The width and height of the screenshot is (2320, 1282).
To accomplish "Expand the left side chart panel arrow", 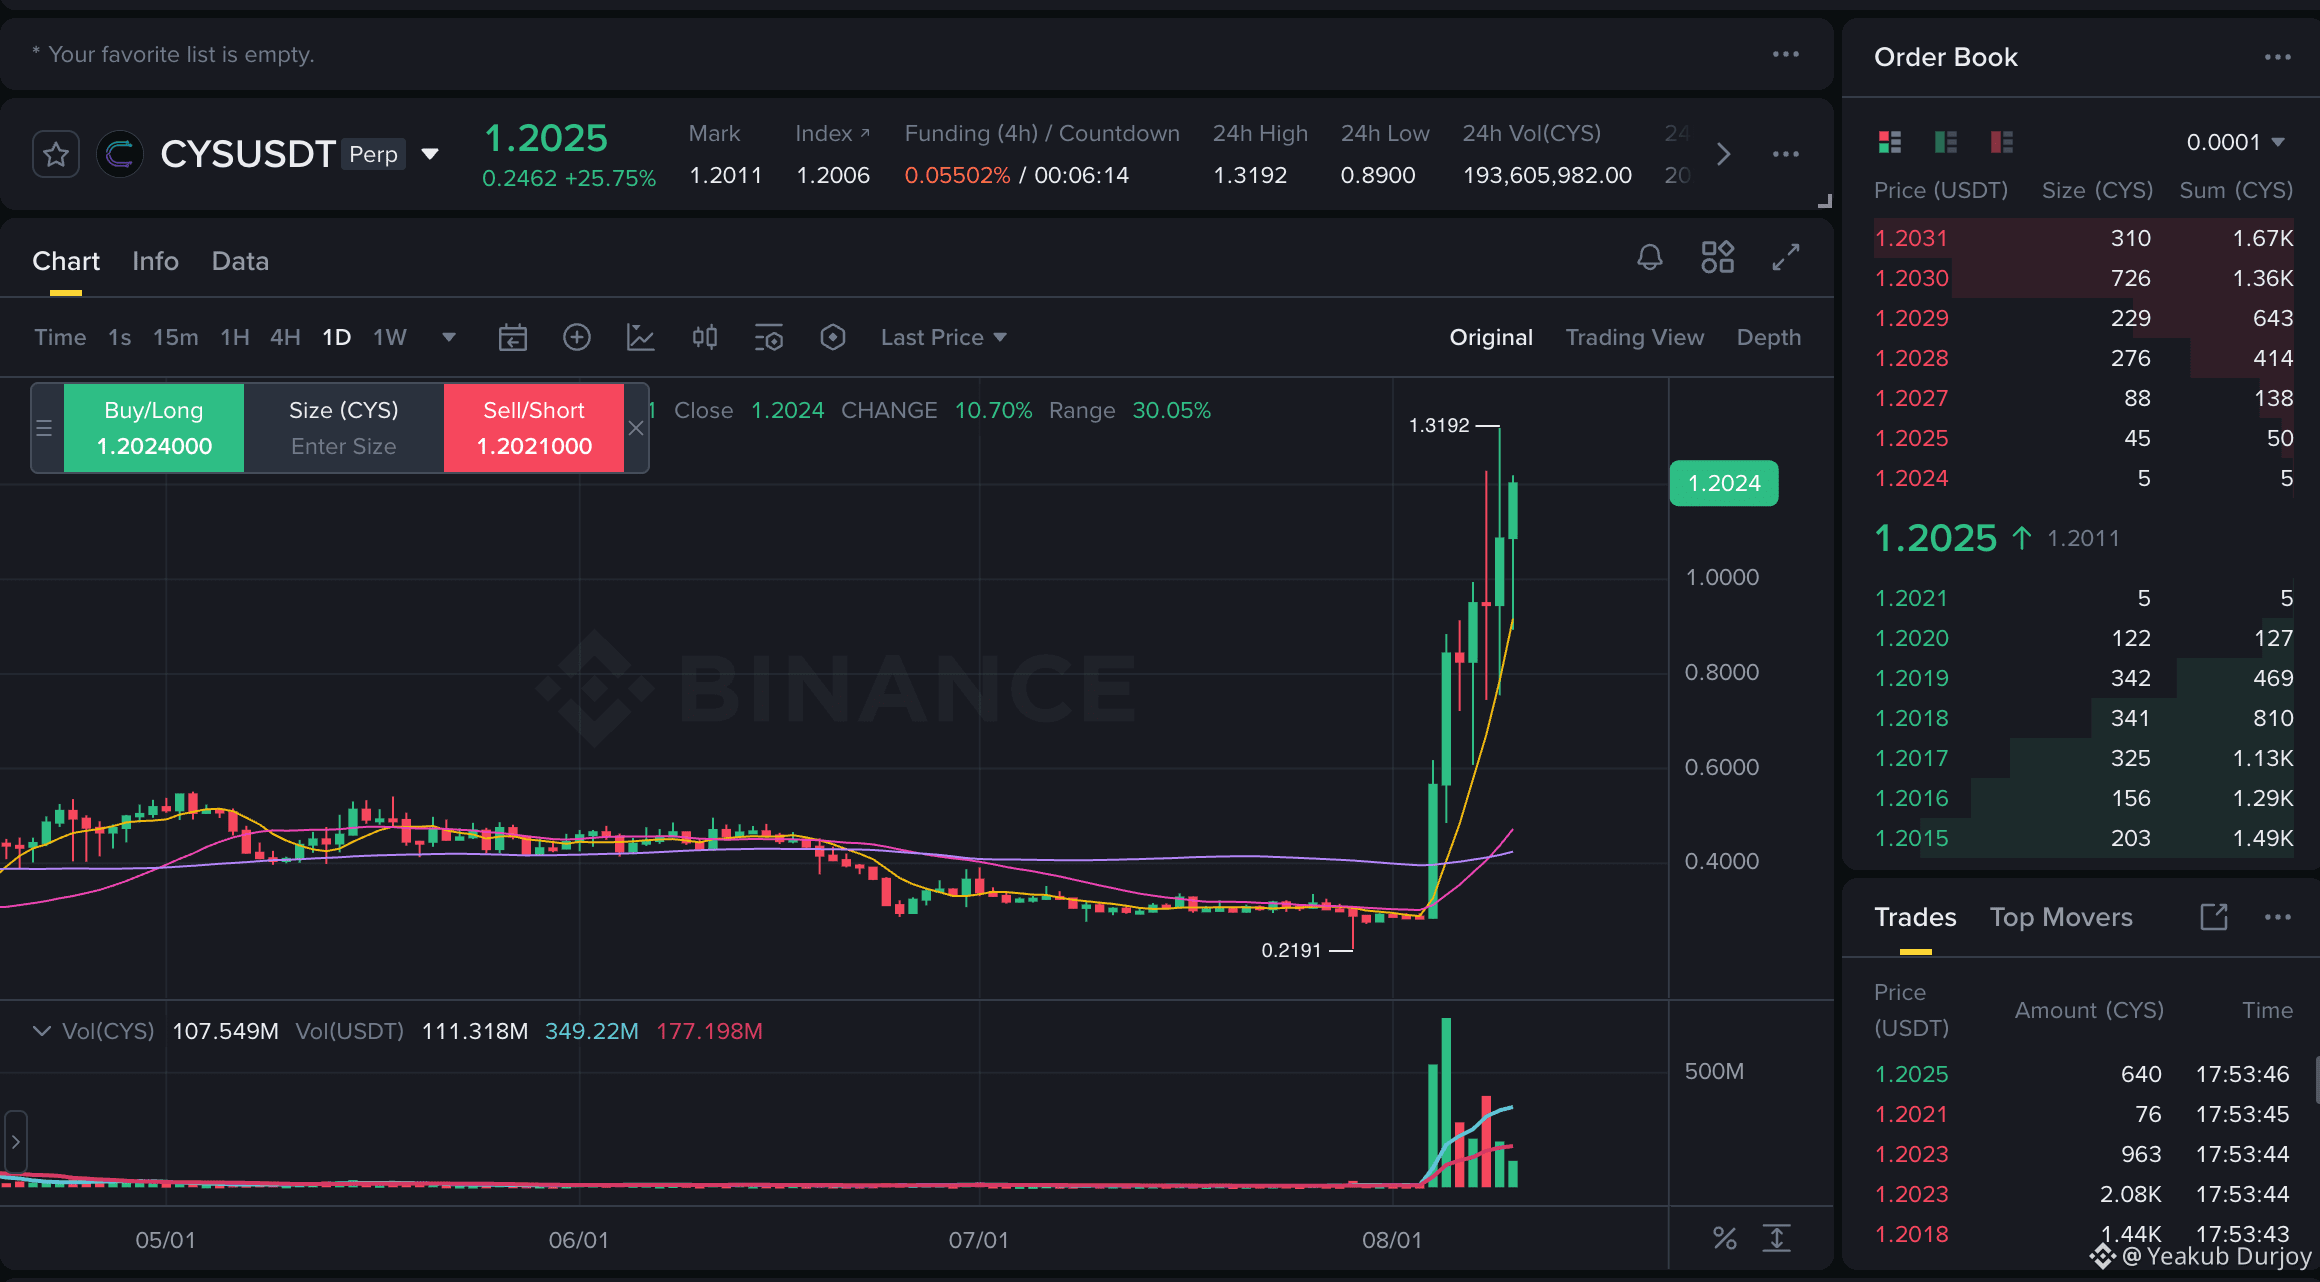I will coord(15,1141).
